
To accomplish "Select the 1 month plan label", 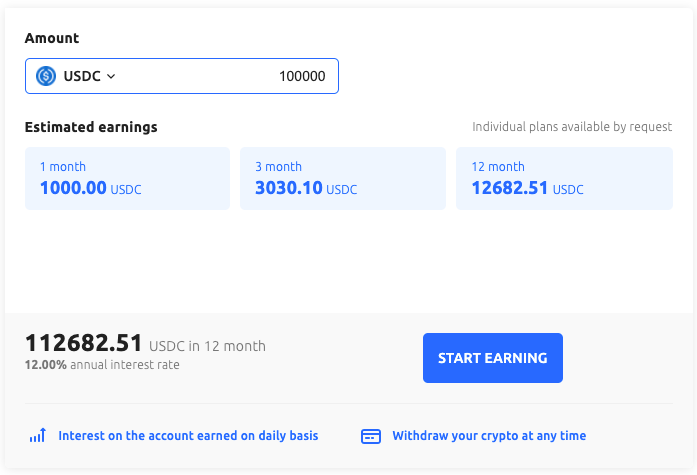I will click(63, 167).
